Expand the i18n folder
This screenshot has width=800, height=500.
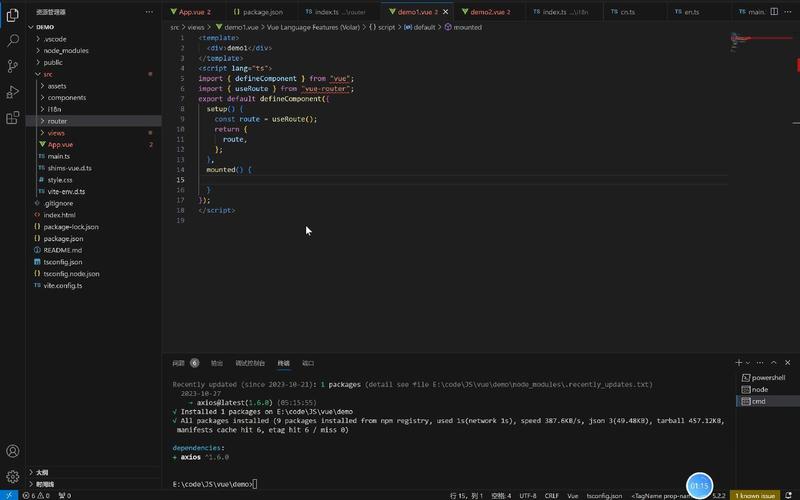(x=94, y=109)
